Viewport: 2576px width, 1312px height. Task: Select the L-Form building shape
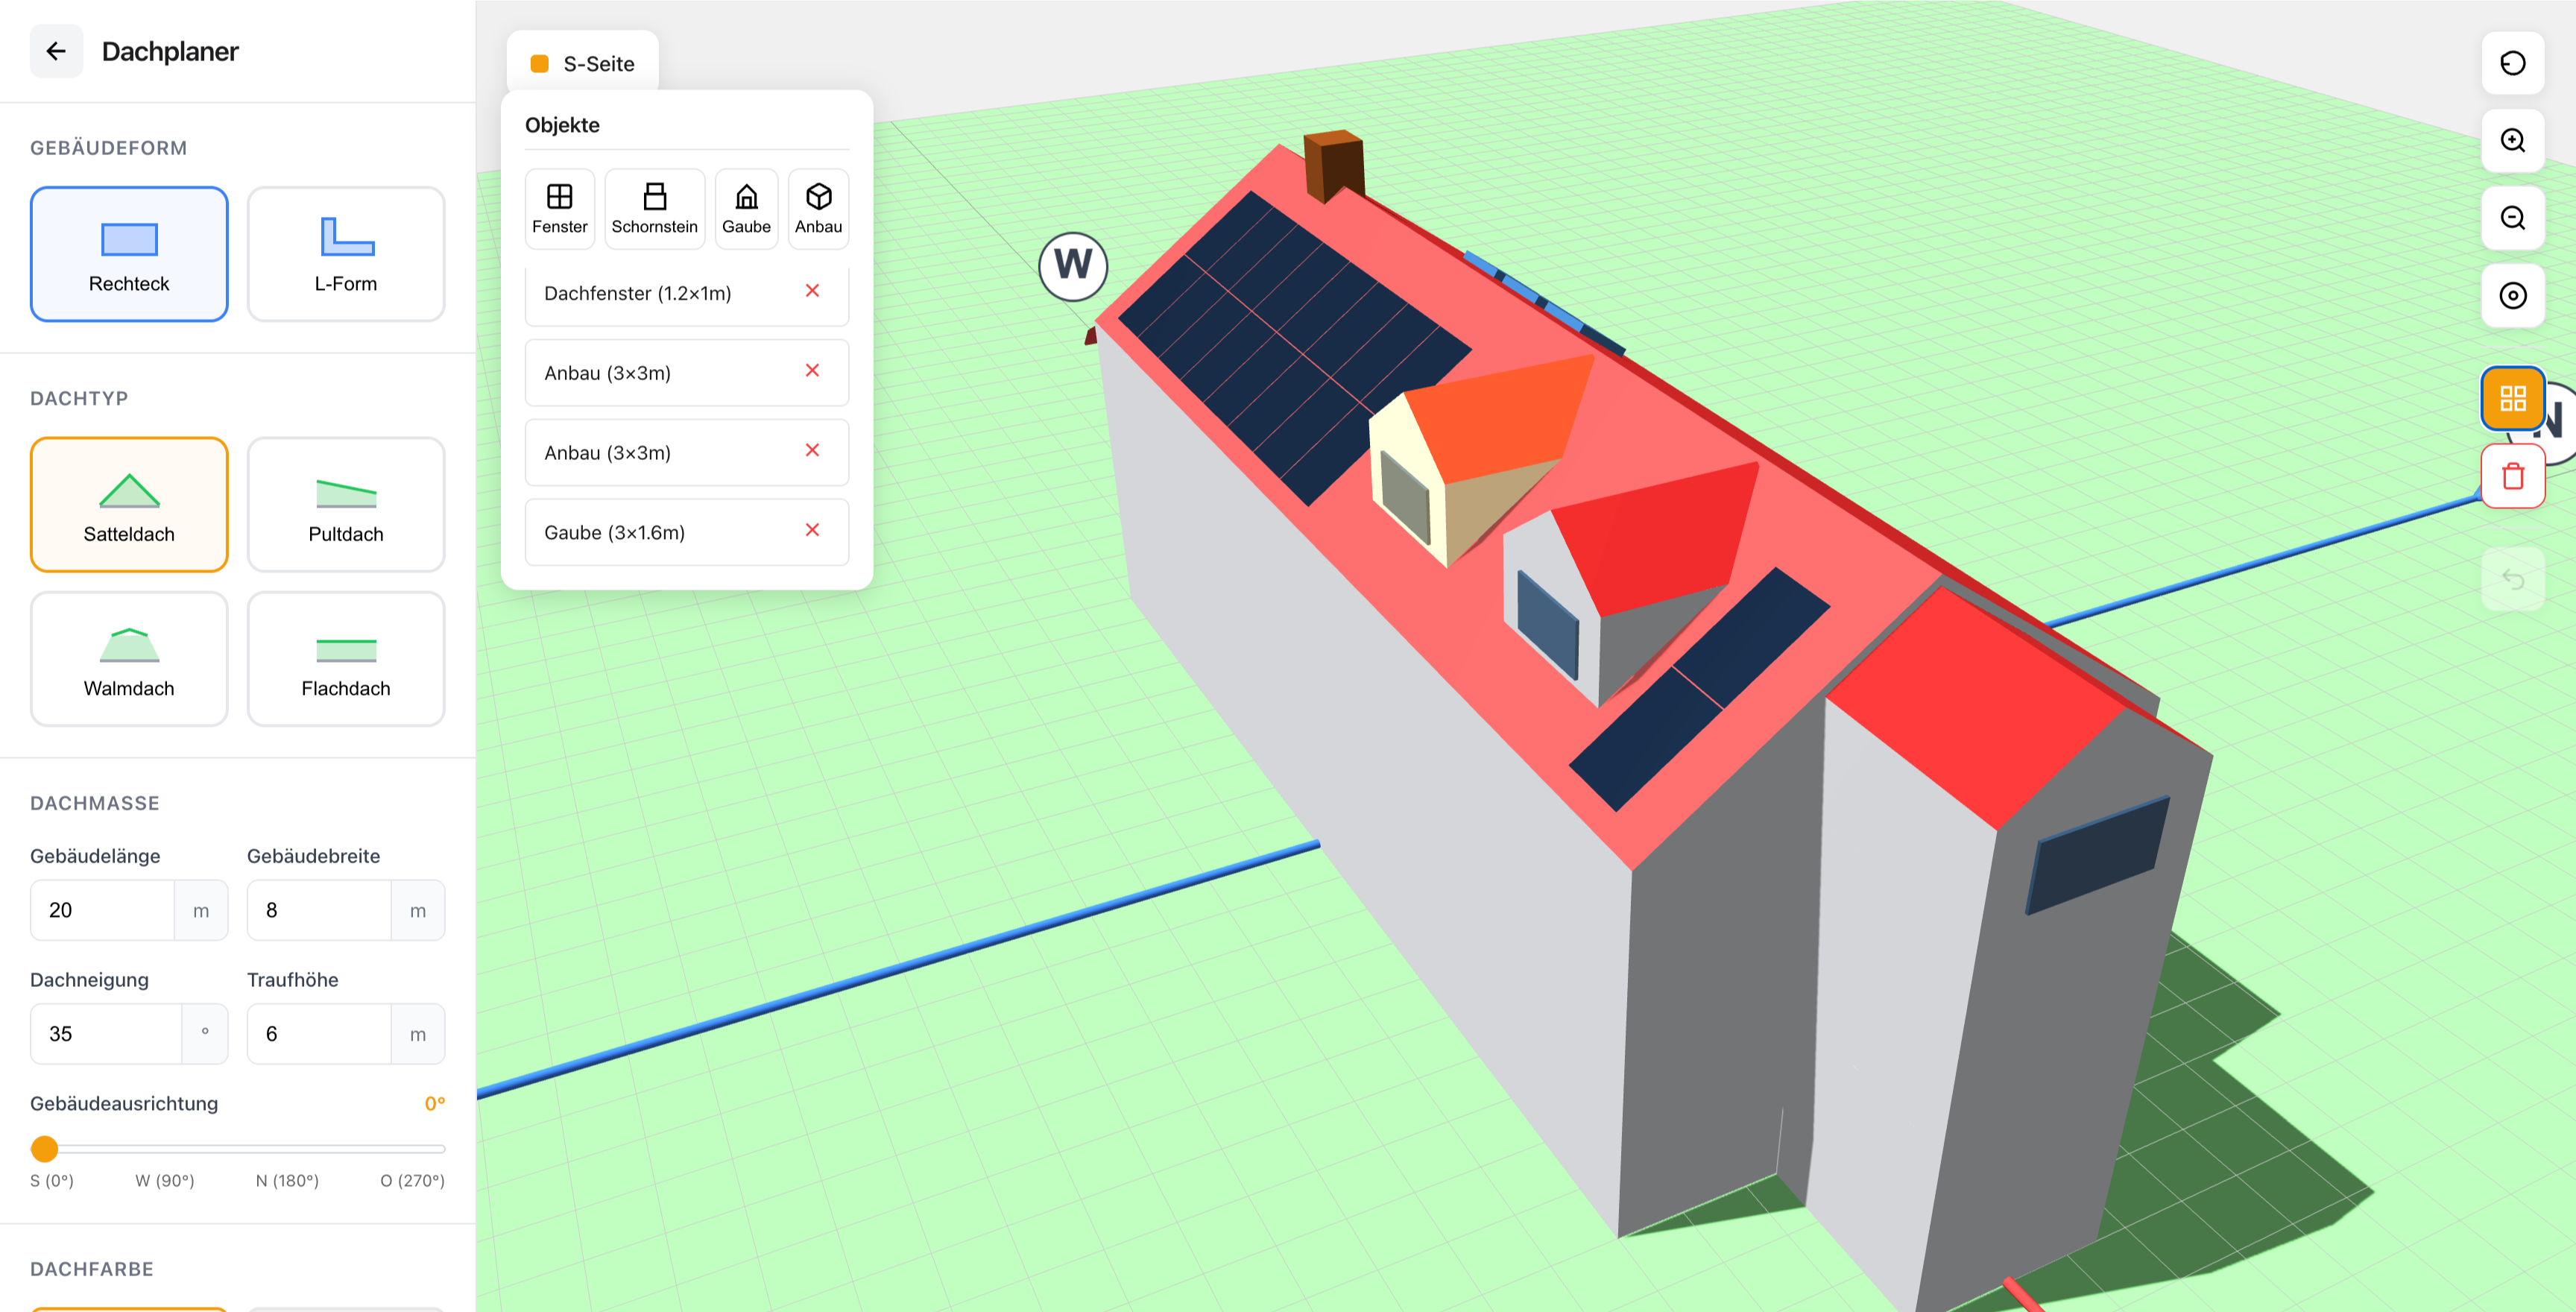coord(345,254)
